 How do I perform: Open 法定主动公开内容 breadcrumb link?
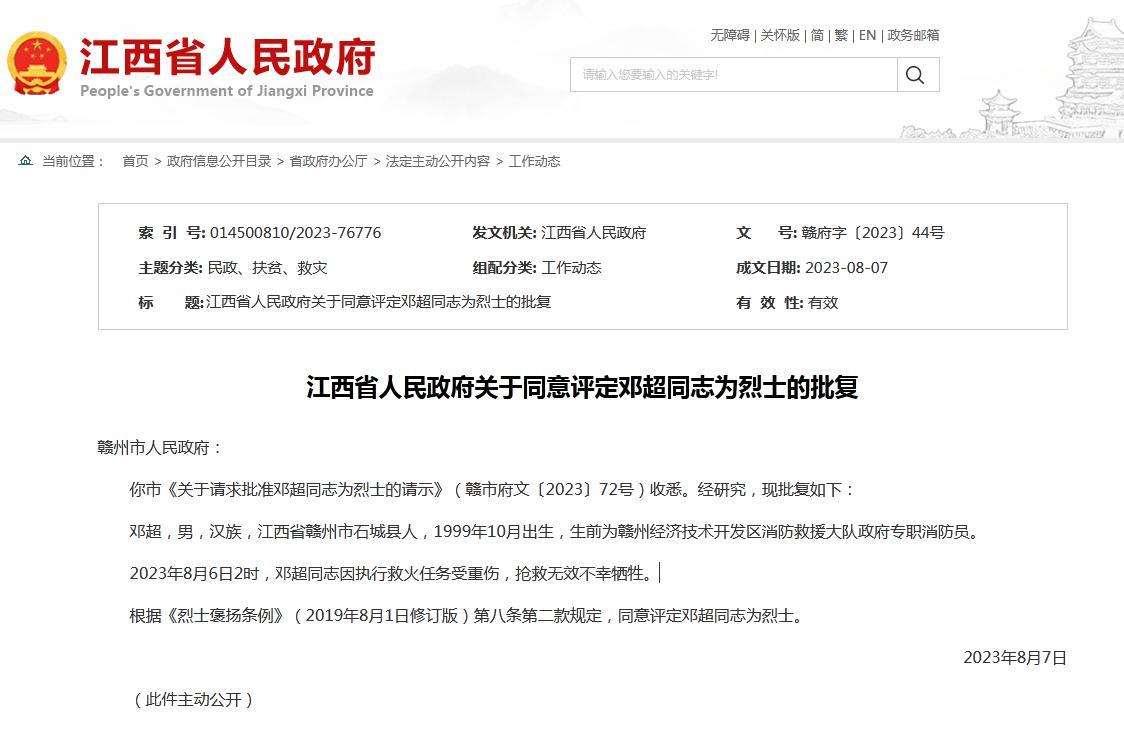click(x=438, y=161)
